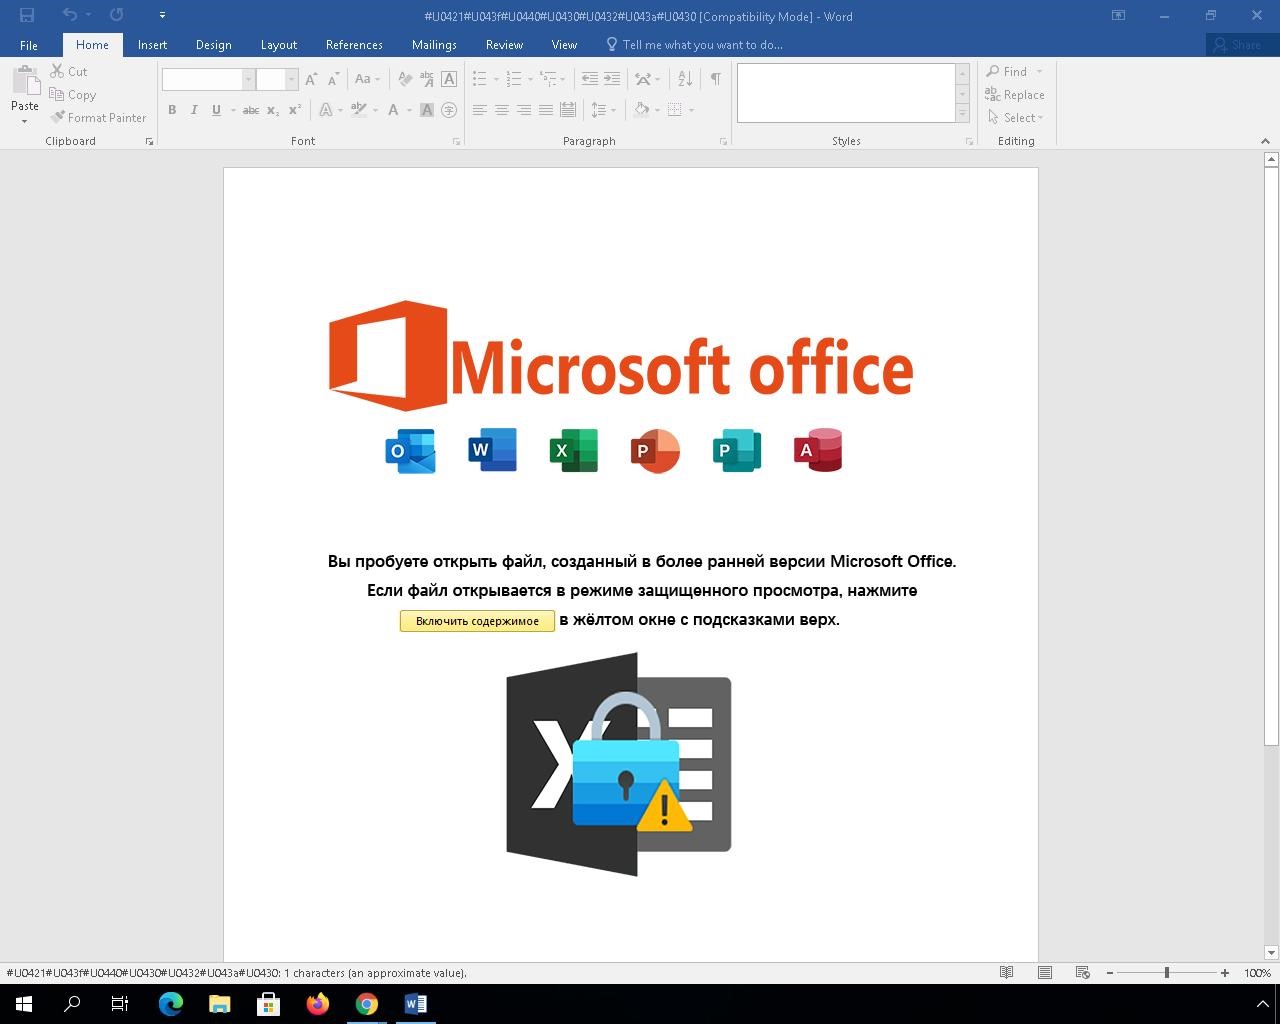
Task: Click Numbering list icon
Action: coord(514,79)
